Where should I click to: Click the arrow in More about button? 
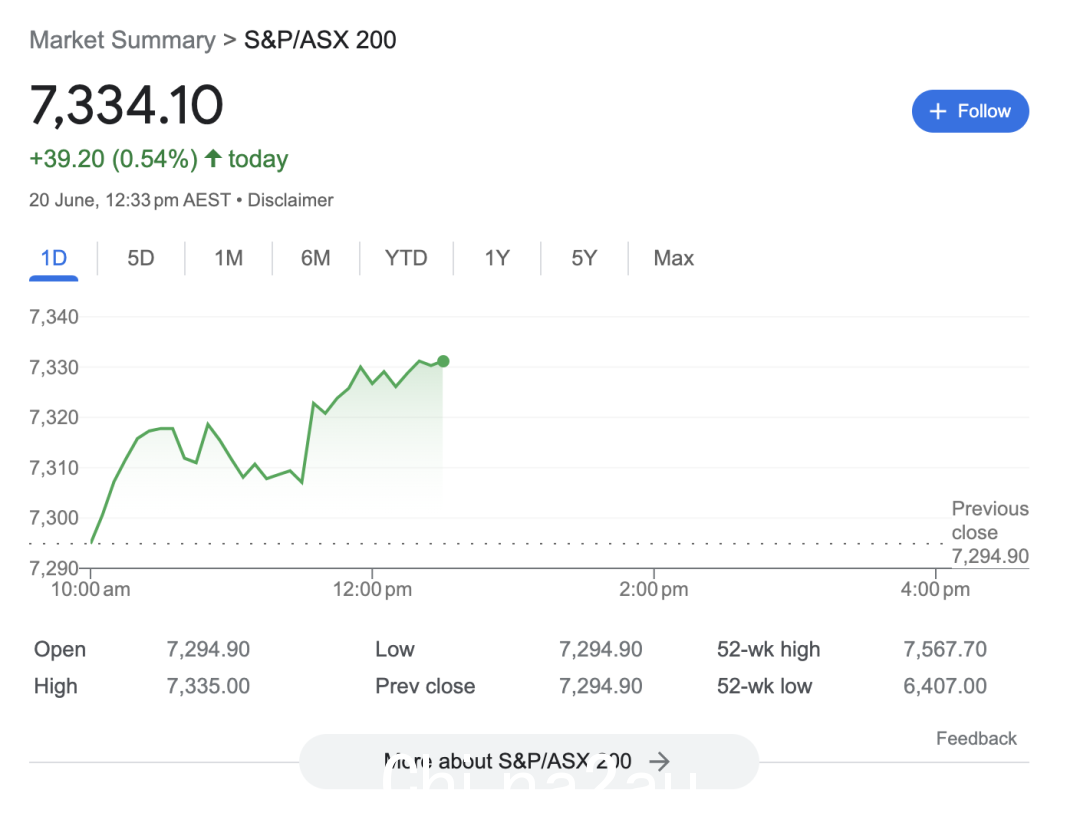click(x=659, y=761)
